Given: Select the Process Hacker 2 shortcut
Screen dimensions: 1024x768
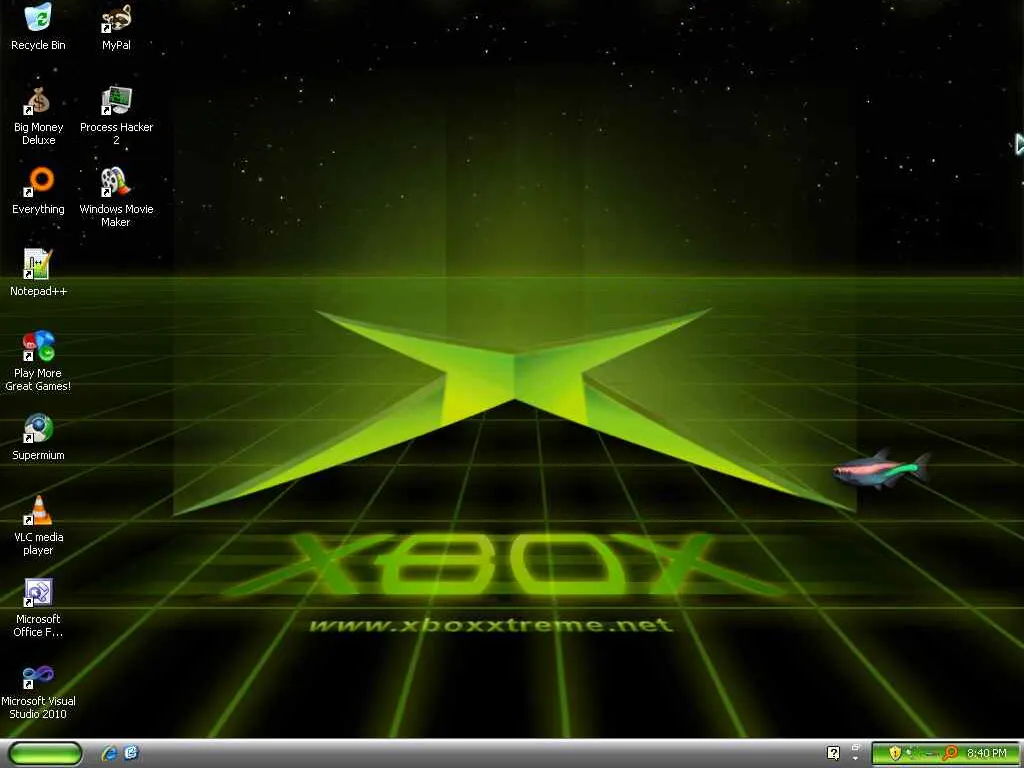Looking at the screenshot, I should point(116,116).
